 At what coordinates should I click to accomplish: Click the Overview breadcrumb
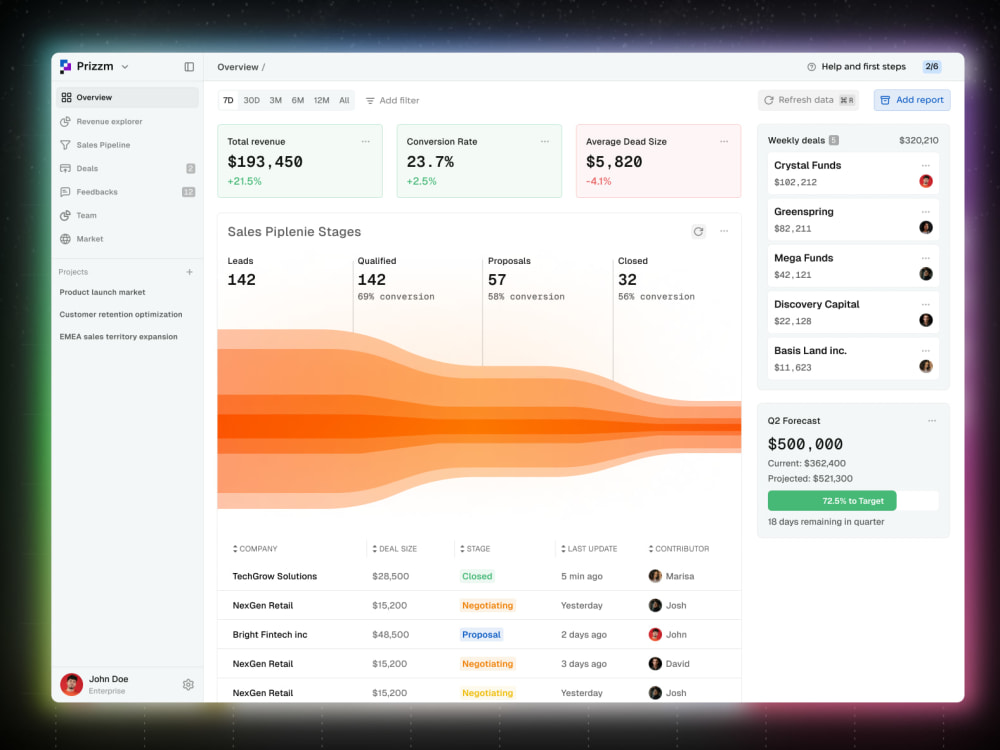(x=238, y=67)
